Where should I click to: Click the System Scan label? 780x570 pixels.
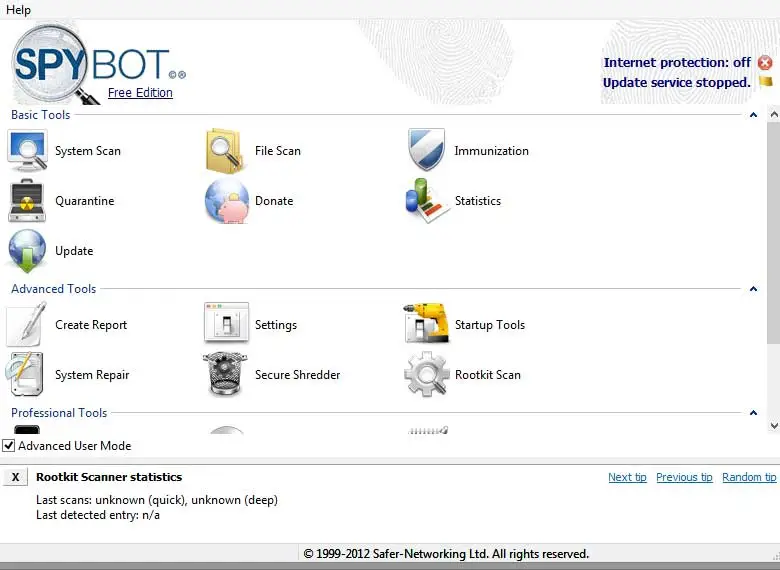click(x=88, y=151)
